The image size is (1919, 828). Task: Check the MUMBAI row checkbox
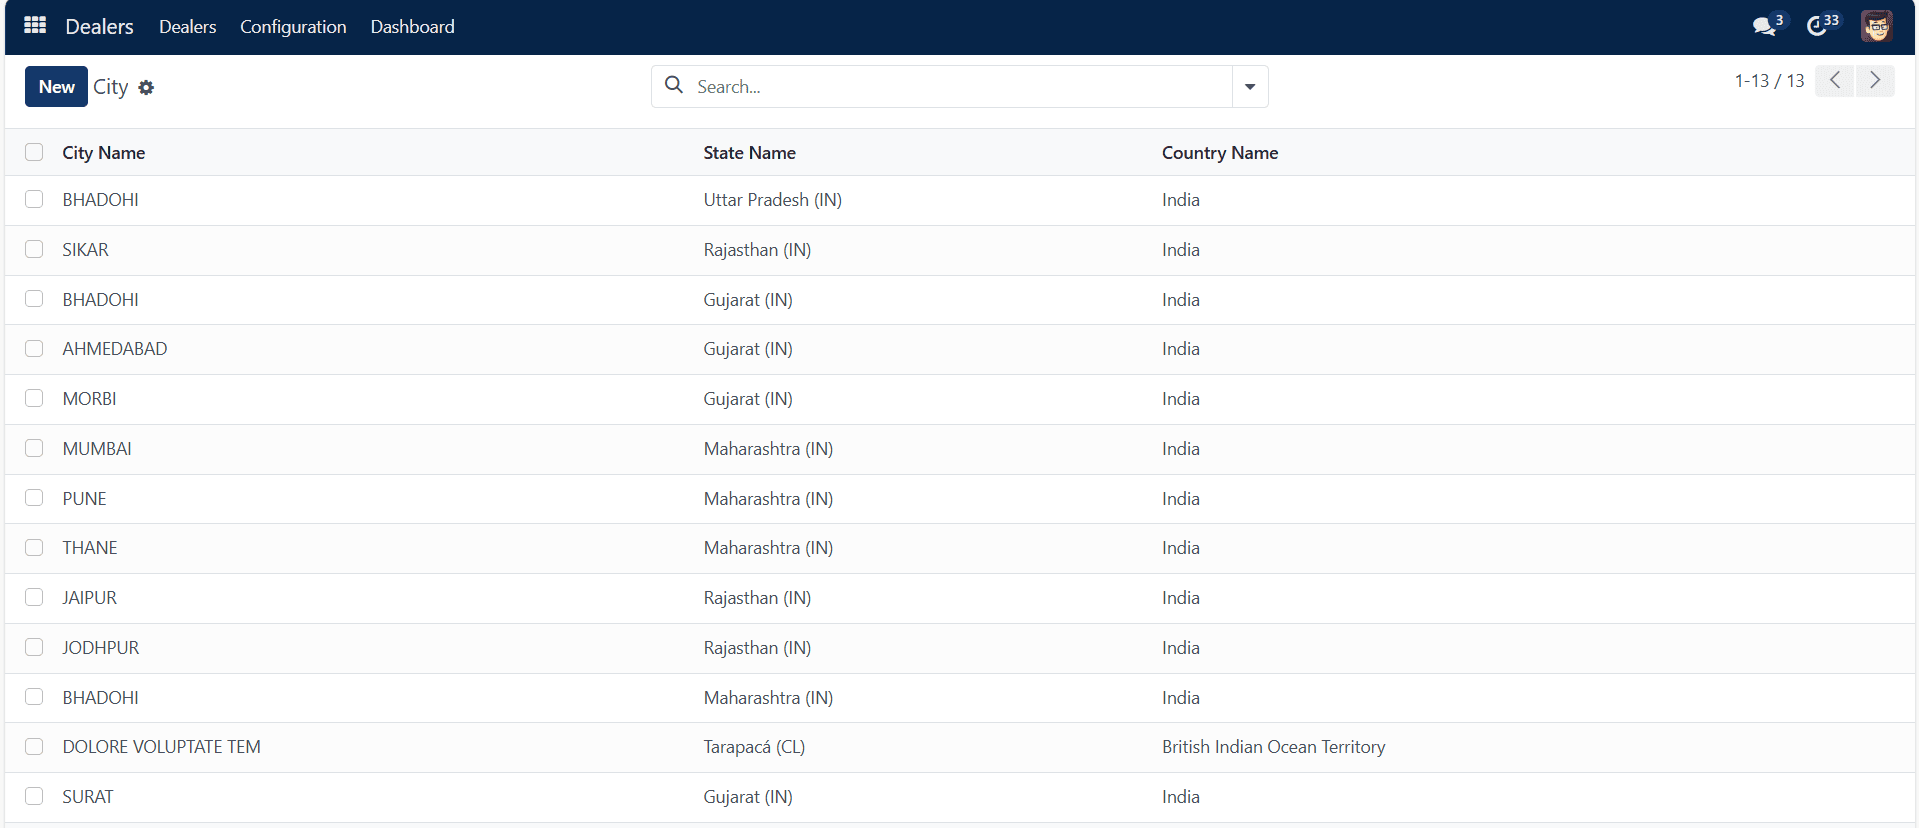tap(34, 448)
